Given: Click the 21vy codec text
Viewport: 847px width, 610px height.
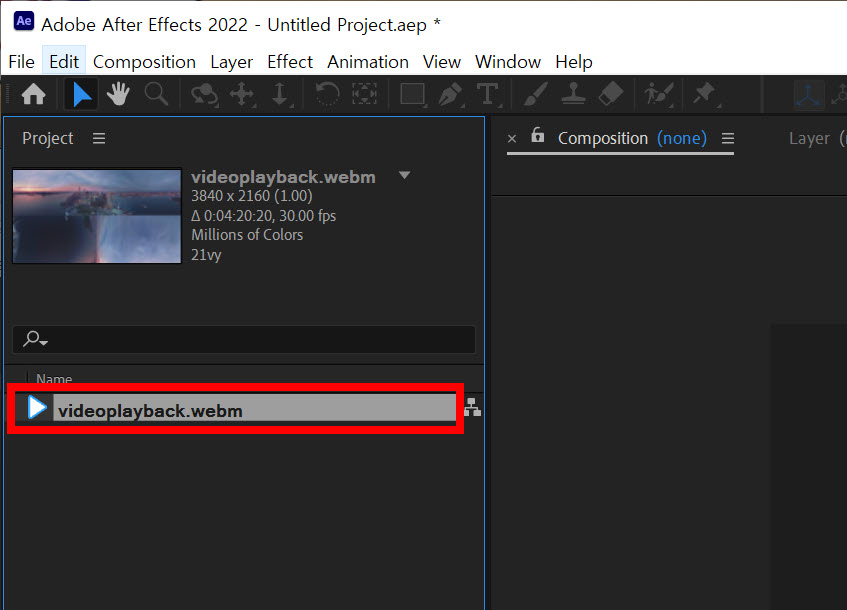Looking at the screenshot, I should click(x=206, y=255).
